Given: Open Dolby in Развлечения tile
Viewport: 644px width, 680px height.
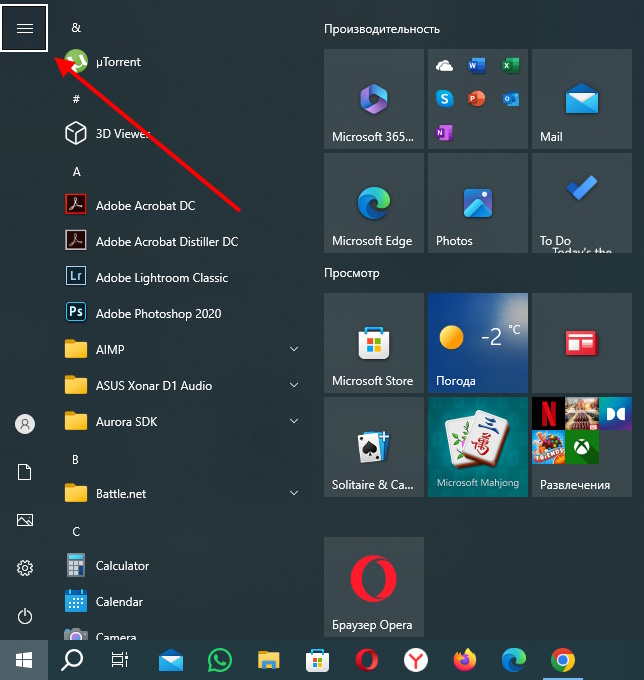Looking at the screenshot, I should click(615, 414).
